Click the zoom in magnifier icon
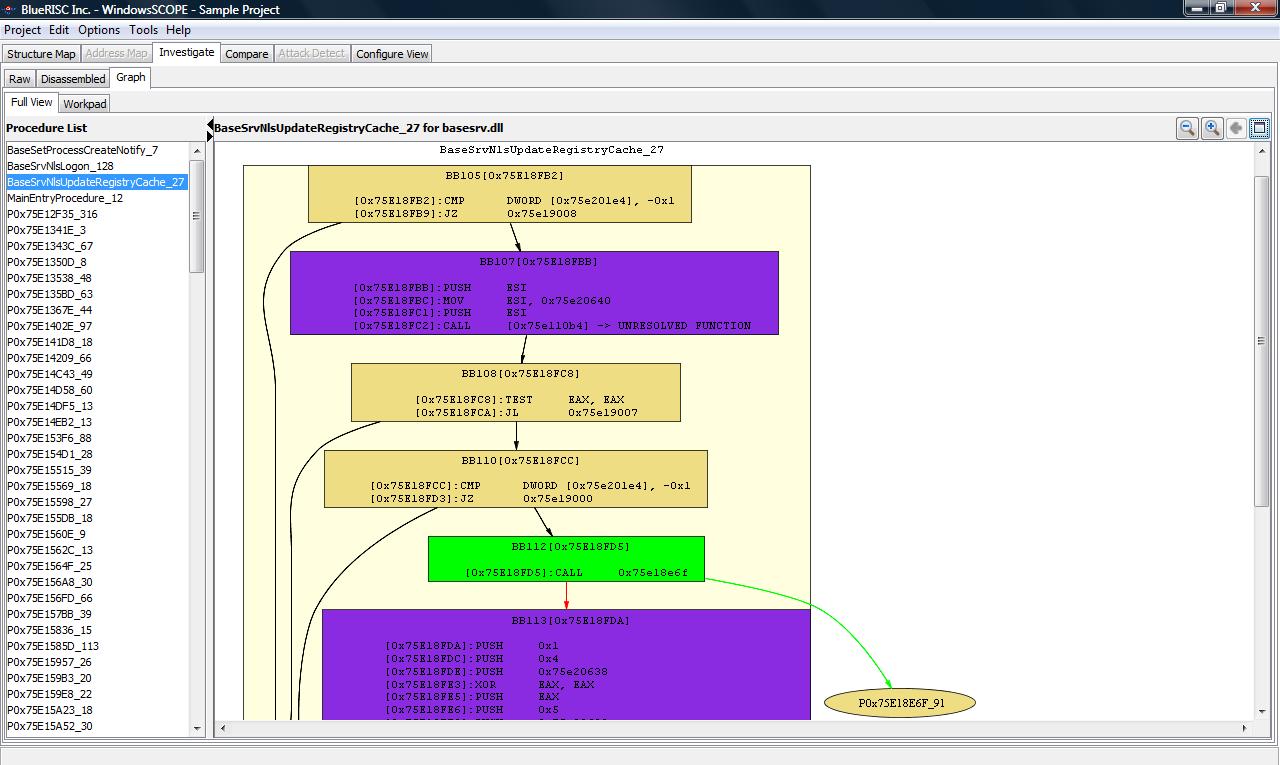 point(1212,128)
